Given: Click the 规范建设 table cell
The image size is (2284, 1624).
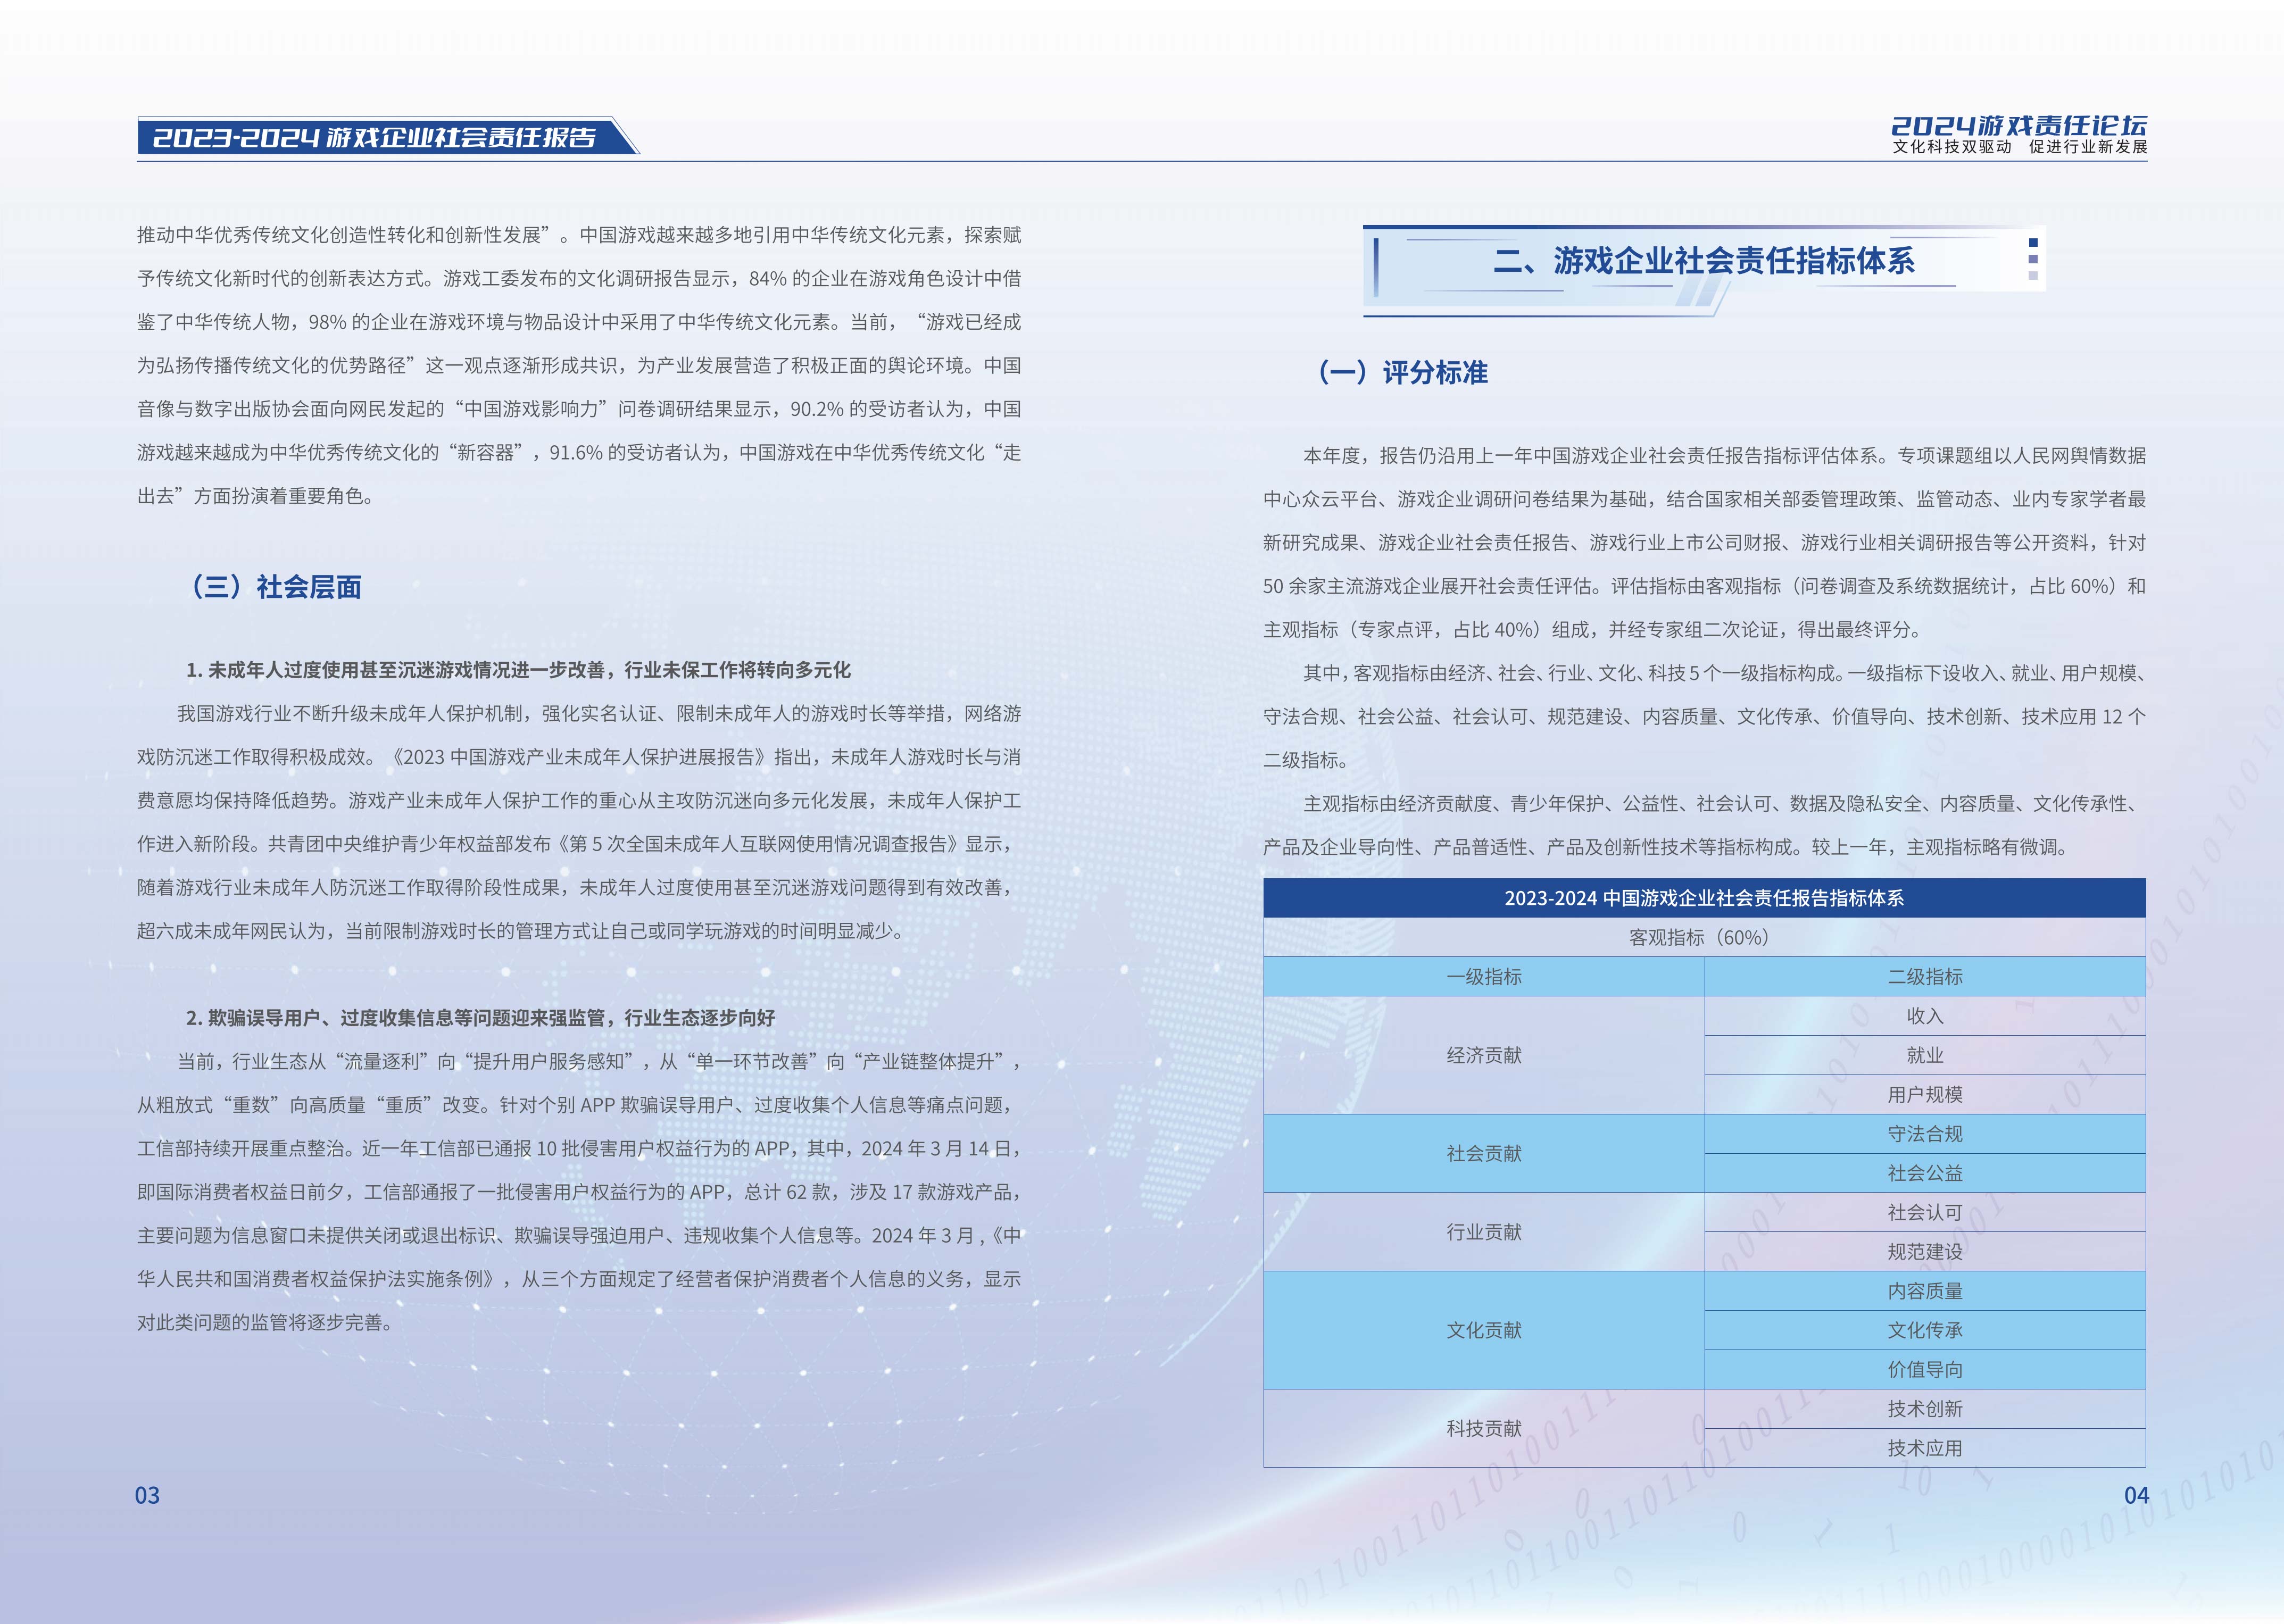Looking at the screenshot, I should click(x=1925, y=1251).
